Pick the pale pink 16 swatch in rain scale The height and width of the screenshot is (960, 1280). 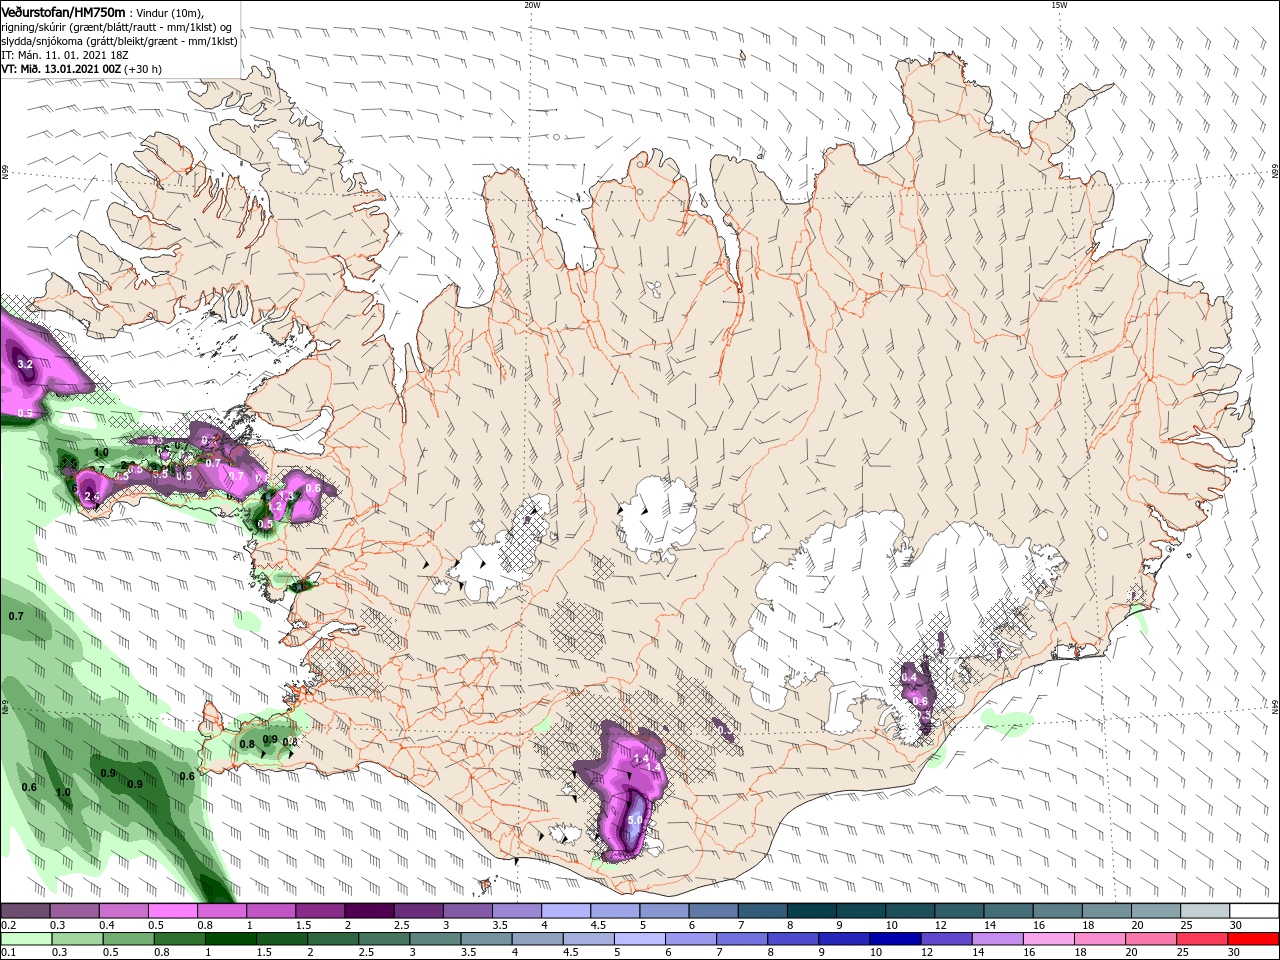[x=1048, y=939]
